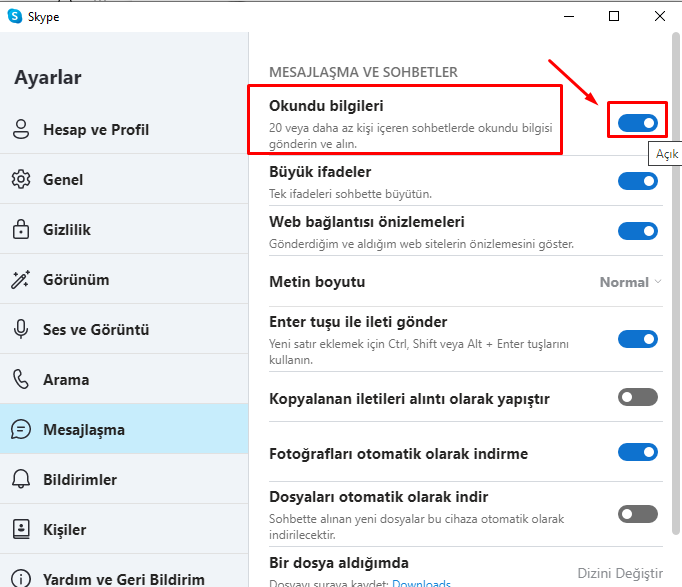682x587 pixels.
Task: Turn off Okundu bilgileri toggle
Action: (638, 123)
